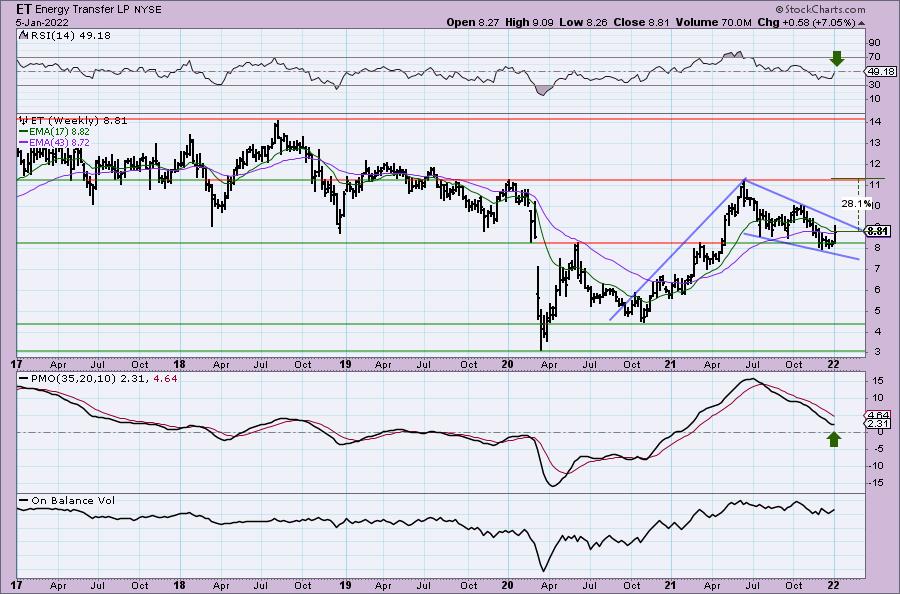Click the Open 8.27 value
Screen dimensions: 900x594
(474, 22)
